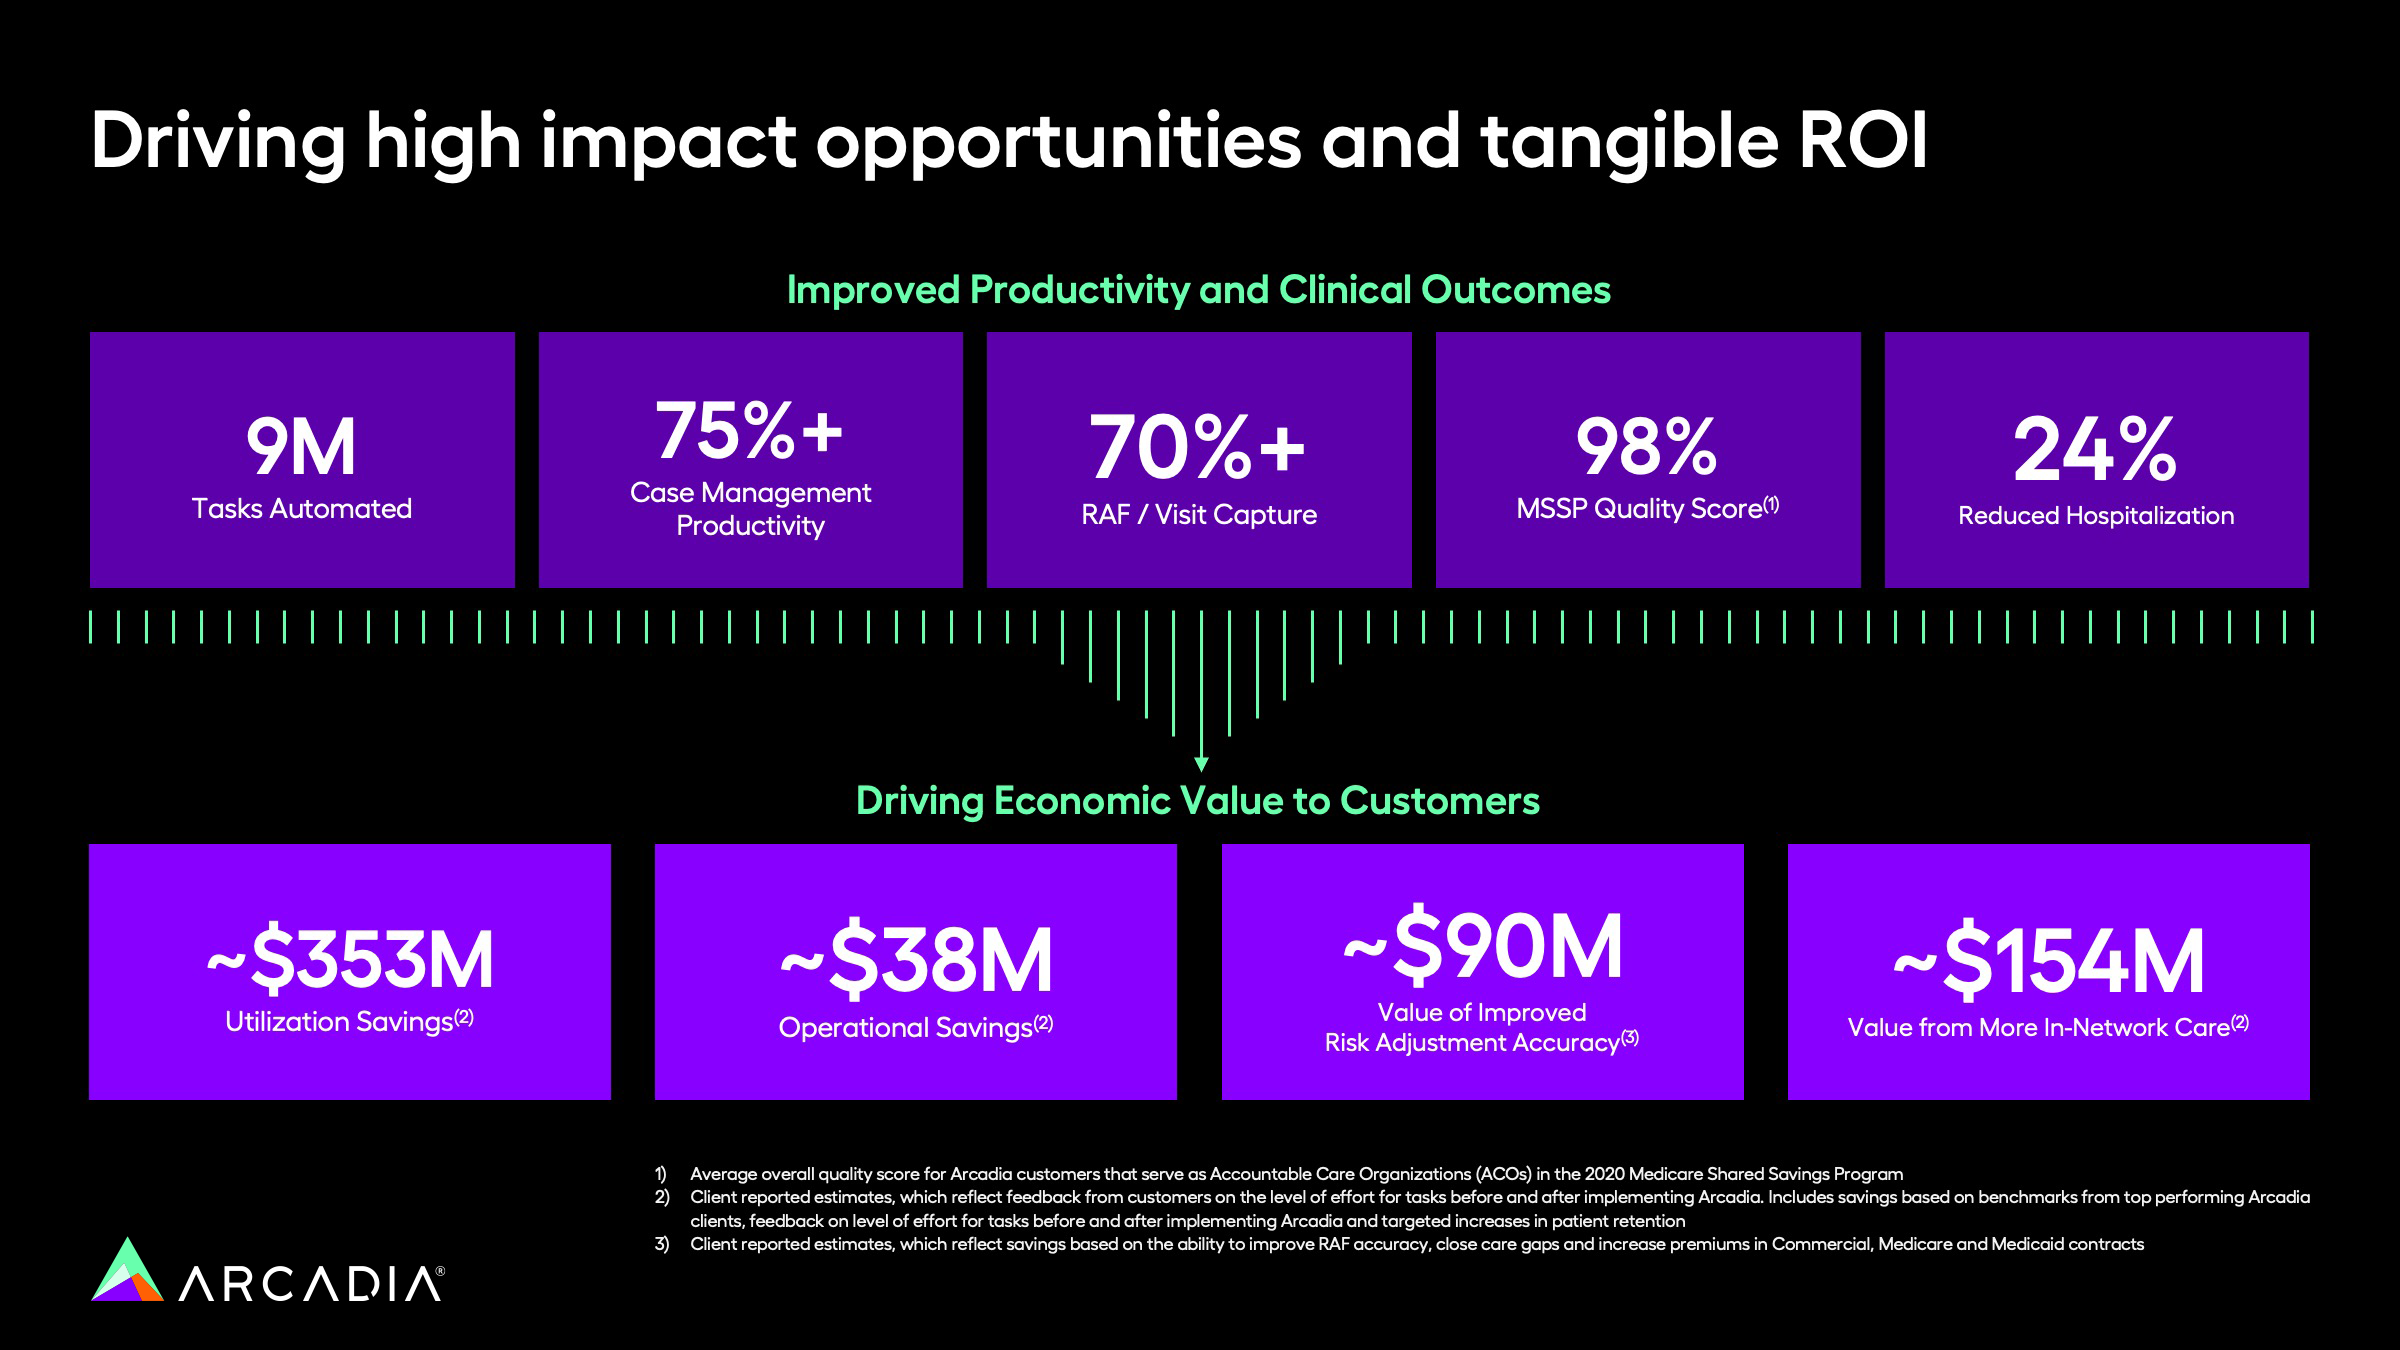Click the Driving Economic Value to Customers heading
The width and height of the screenshot is (2400, 1350).
(1197, 801)
